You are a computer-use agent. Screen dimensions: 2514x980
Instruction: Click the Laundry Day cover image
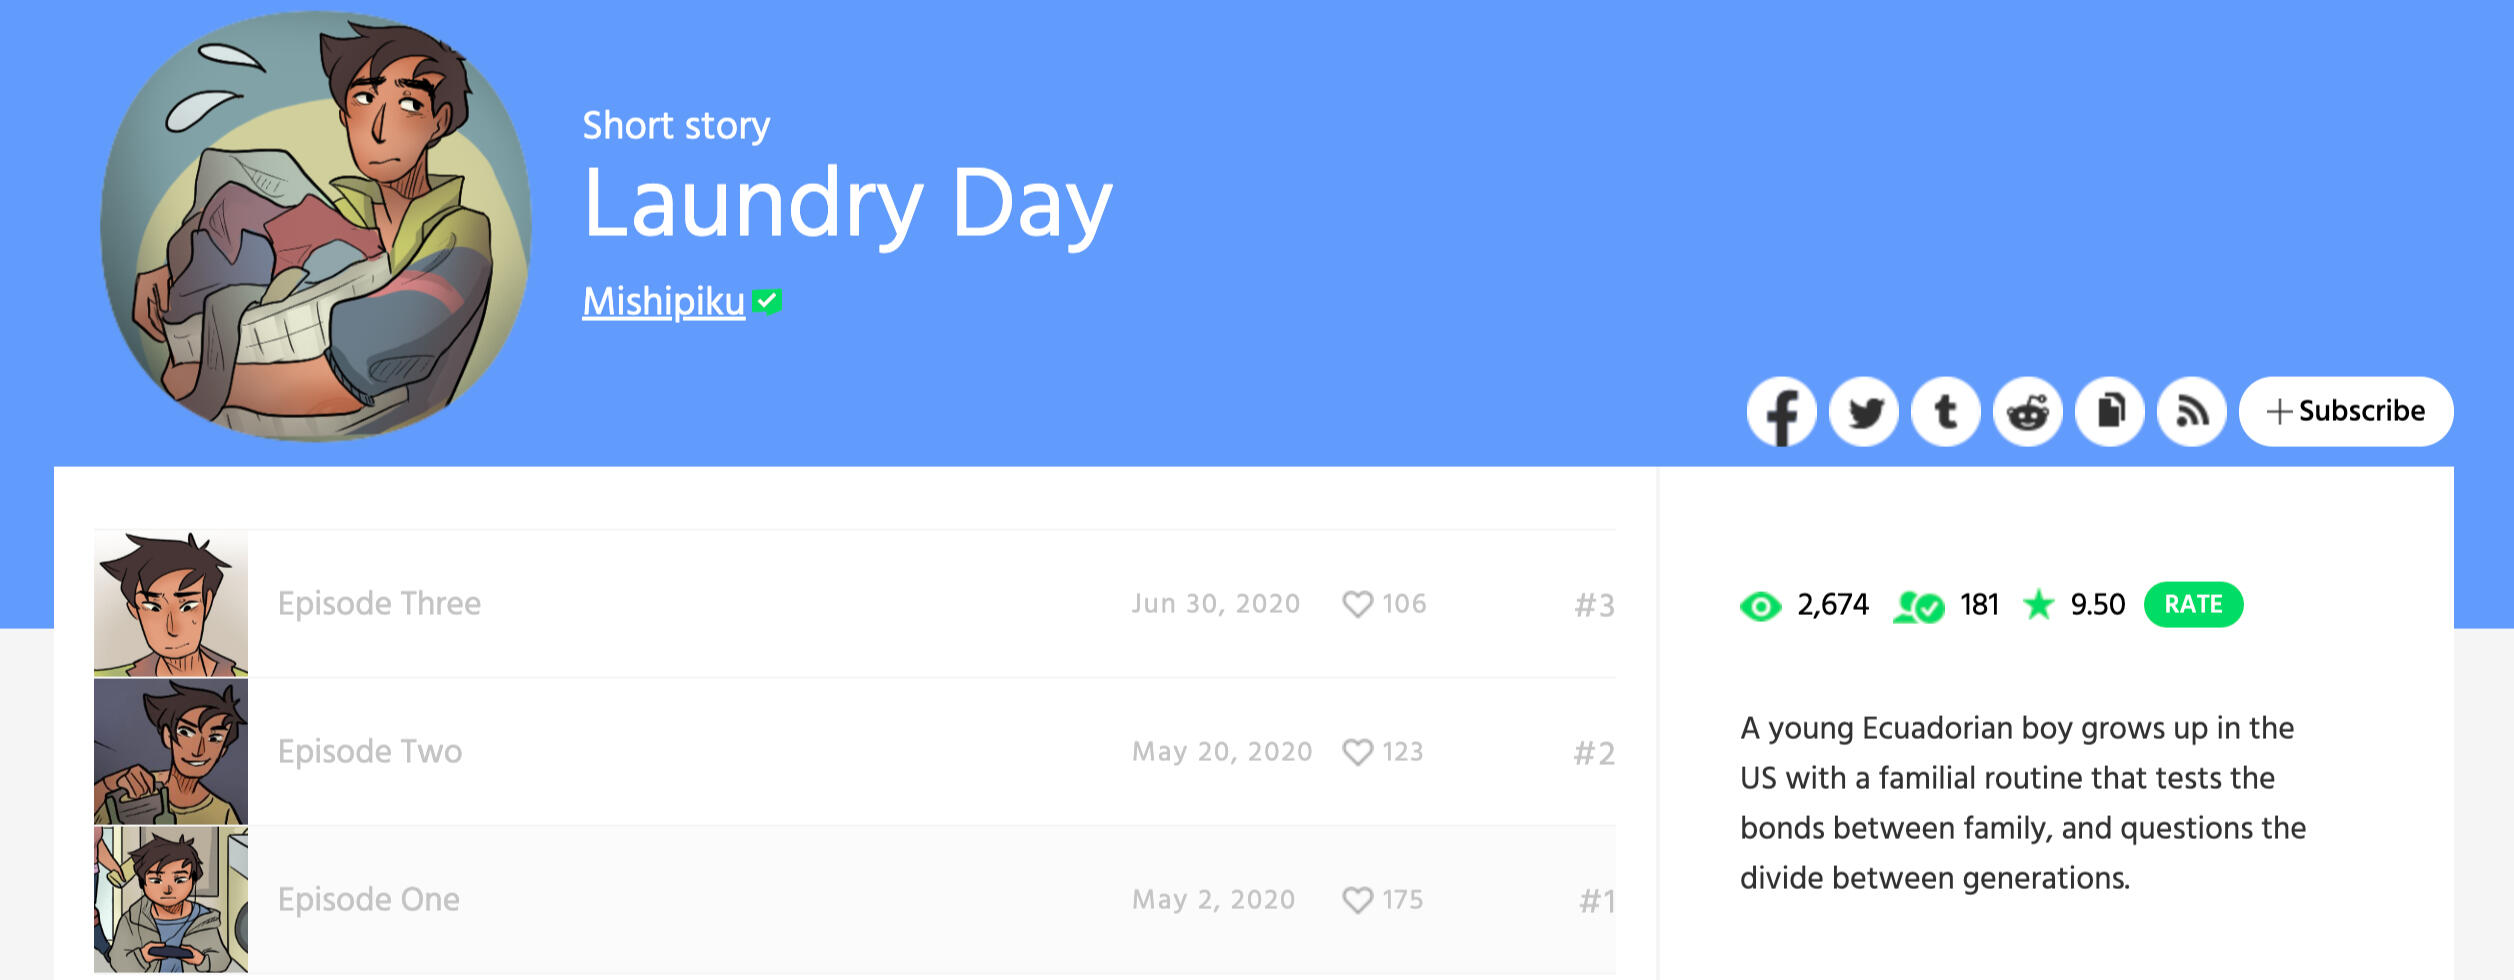(x=316, y=226)
